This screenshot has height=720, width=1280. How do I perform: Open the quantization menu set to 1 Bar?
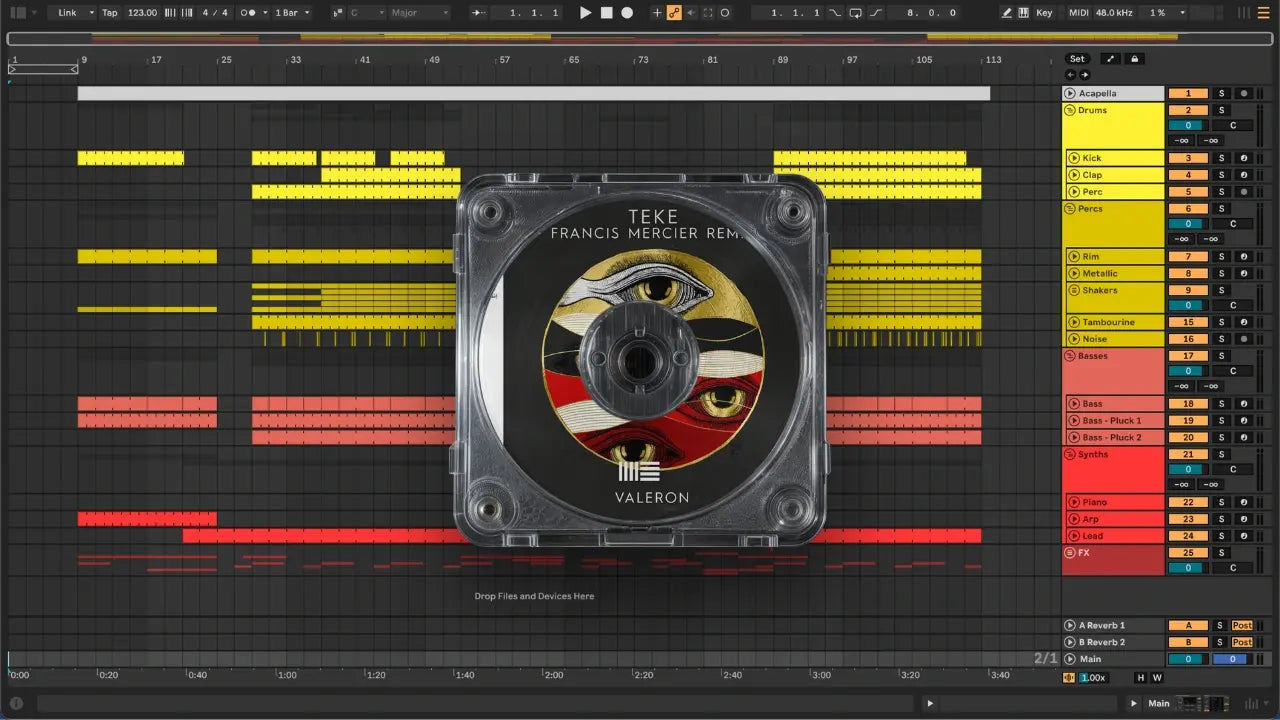pos(292,13)
